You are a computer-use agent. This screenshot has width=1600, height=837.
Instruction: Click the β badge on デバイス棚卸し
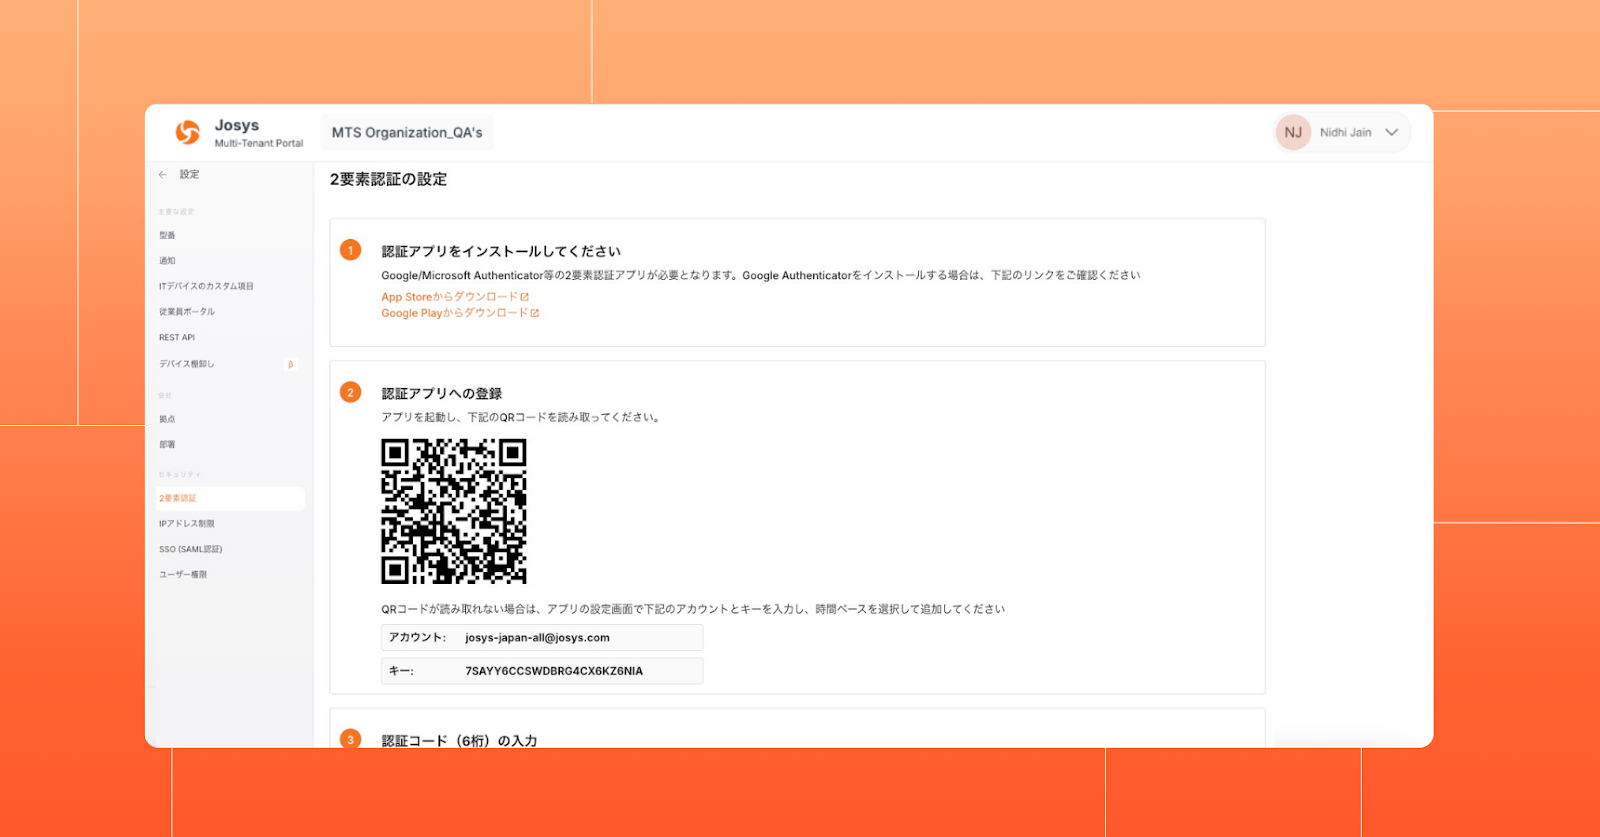point(291,364)
